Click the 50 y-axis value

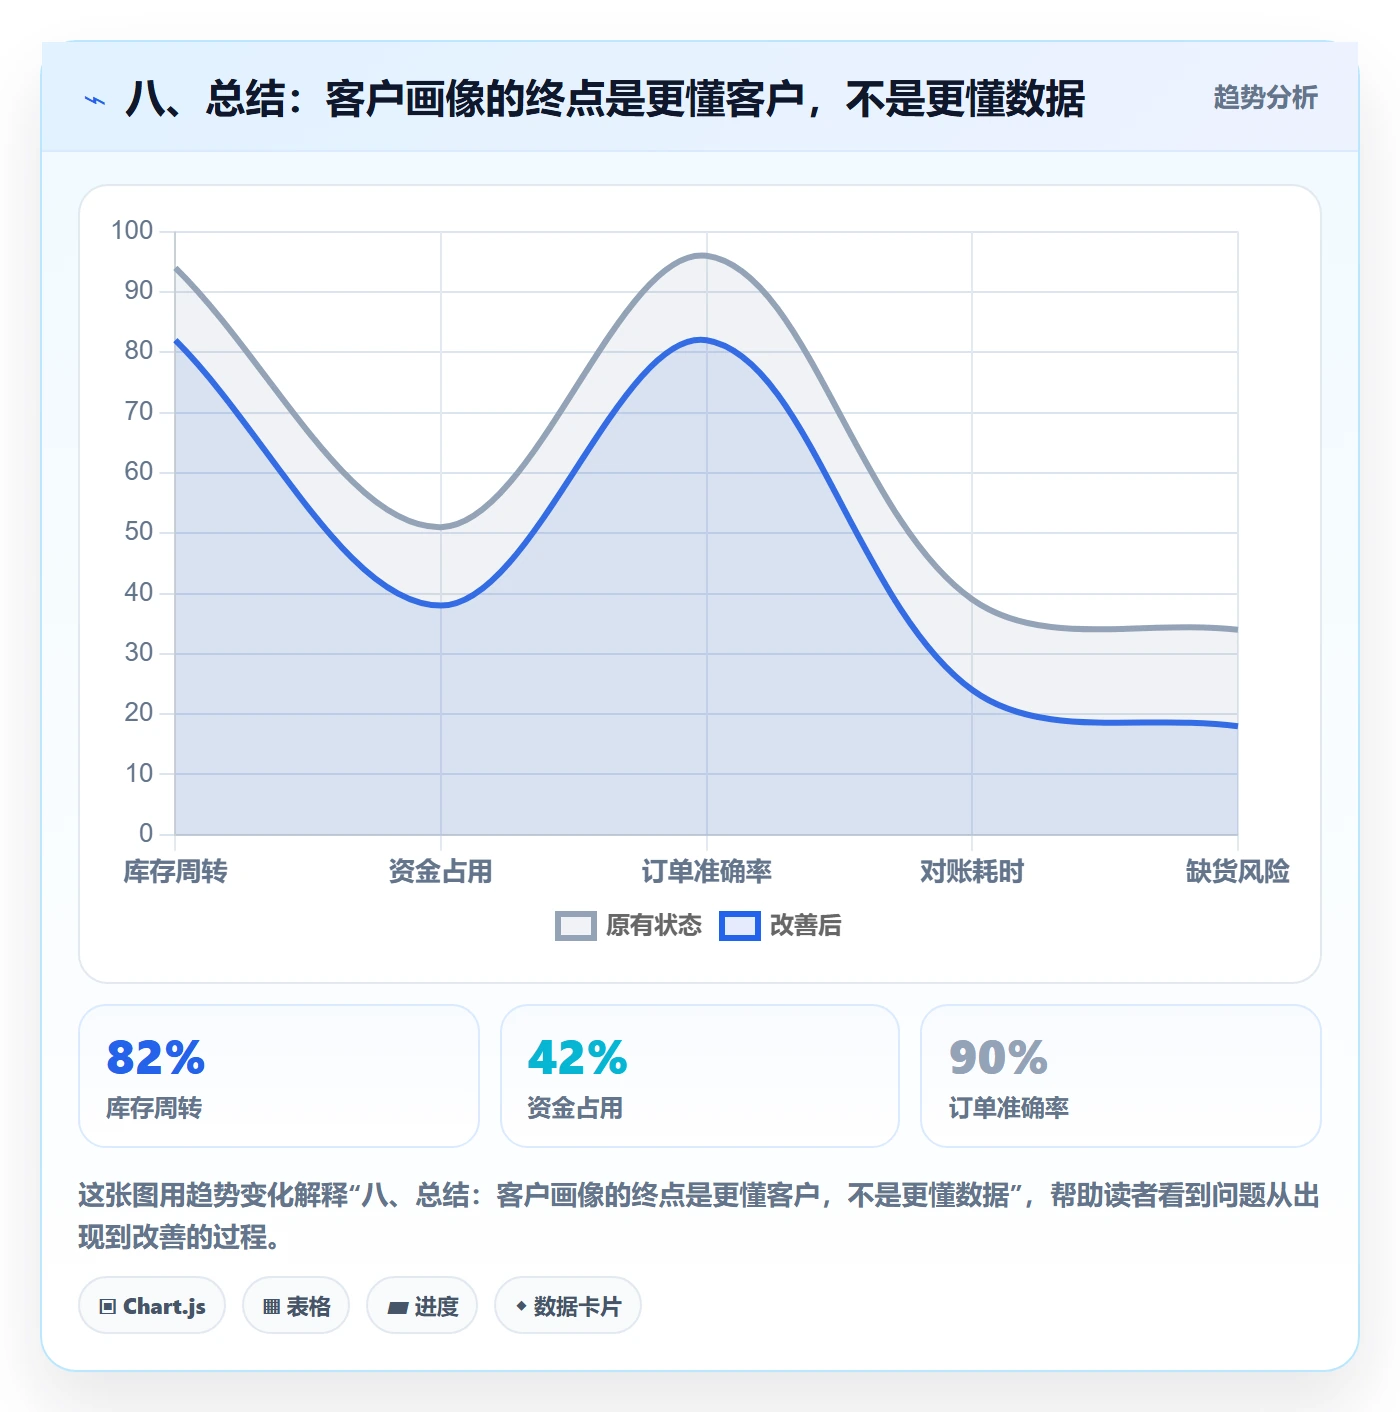(x=139, y=532)
